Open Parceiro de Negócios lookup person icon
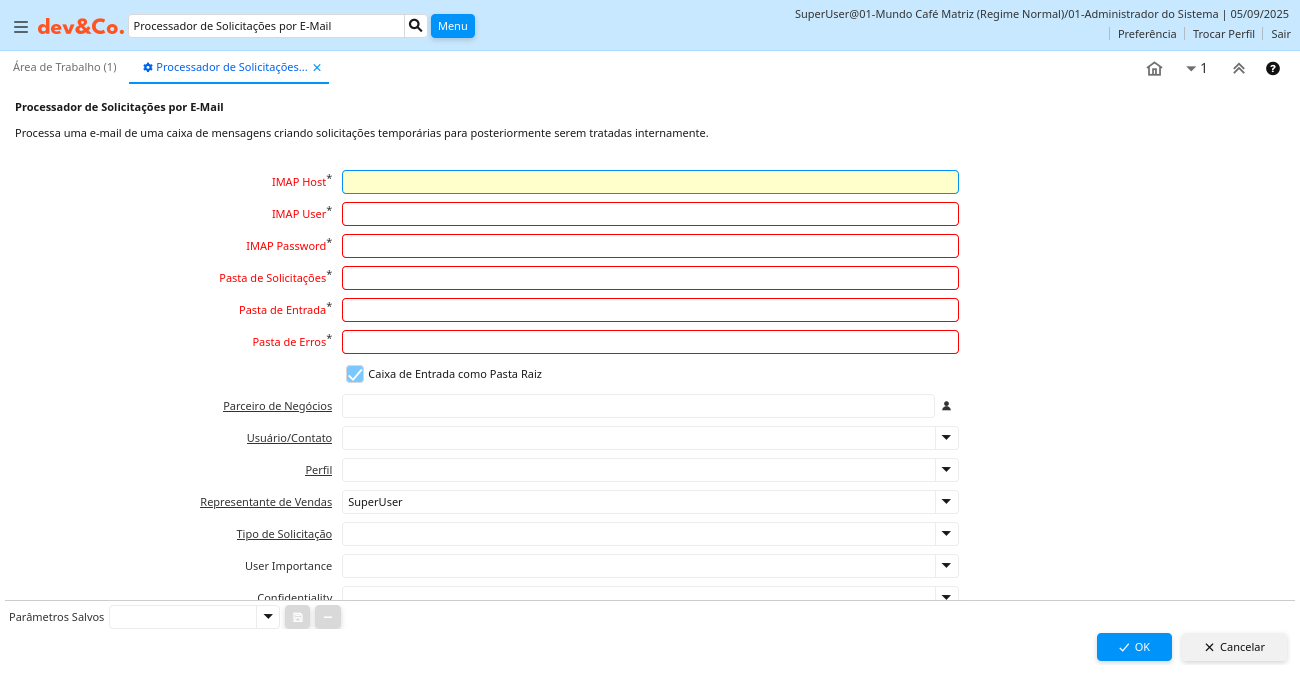The height and width of the screenshot is (674, 1300). coord(946,406)
